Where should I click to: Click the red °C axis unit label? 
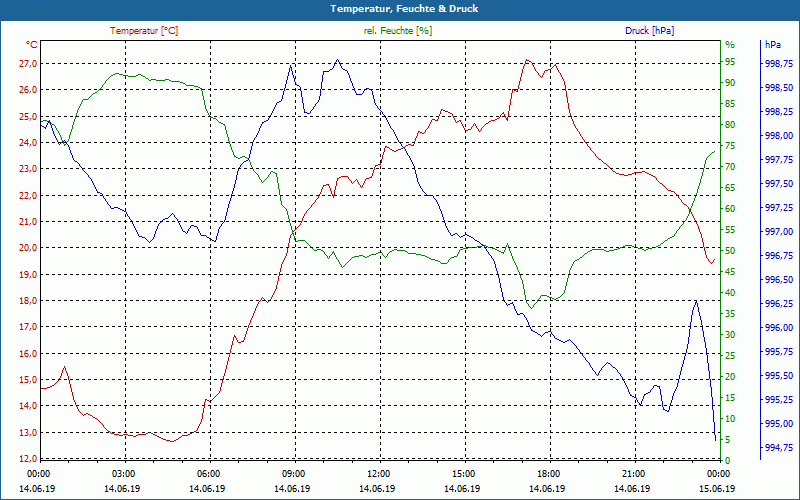click(31, 45)
